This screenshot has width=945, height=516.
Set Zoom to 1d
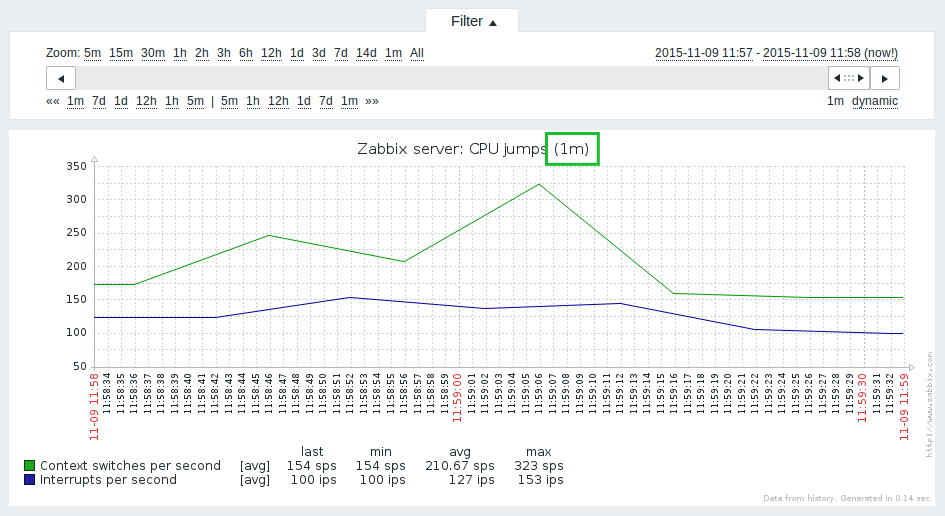click(x=297, y=53)
